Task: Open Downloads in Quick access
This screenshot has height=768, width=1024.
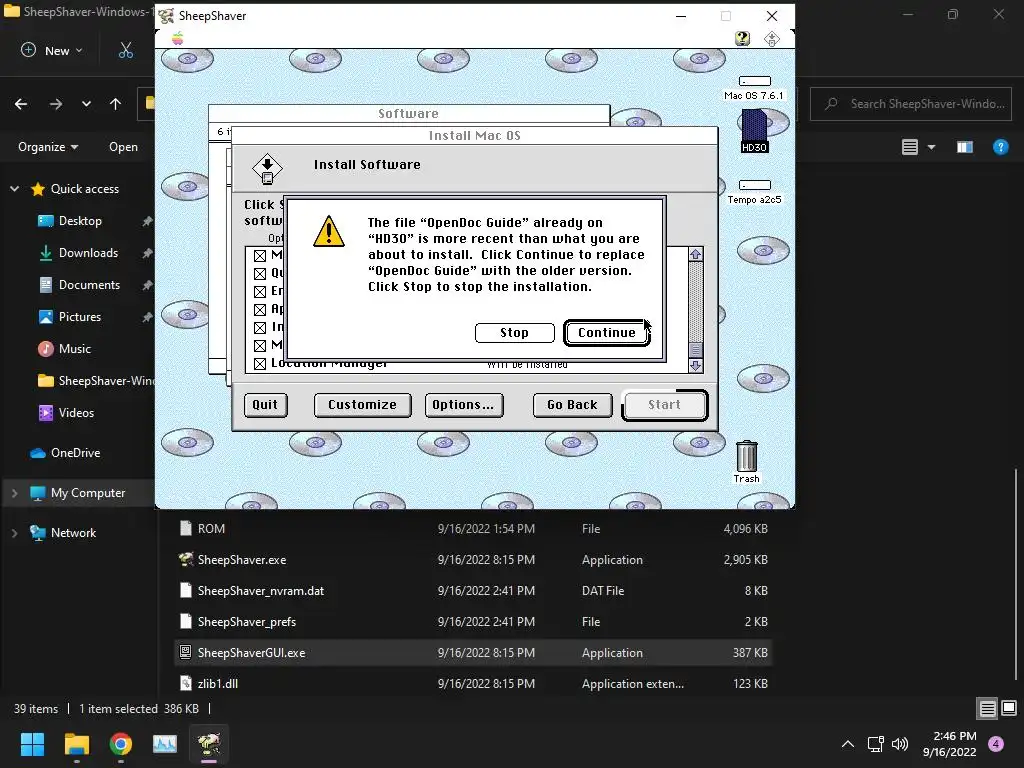Action: pyautogui.click(x=88, y=253)
